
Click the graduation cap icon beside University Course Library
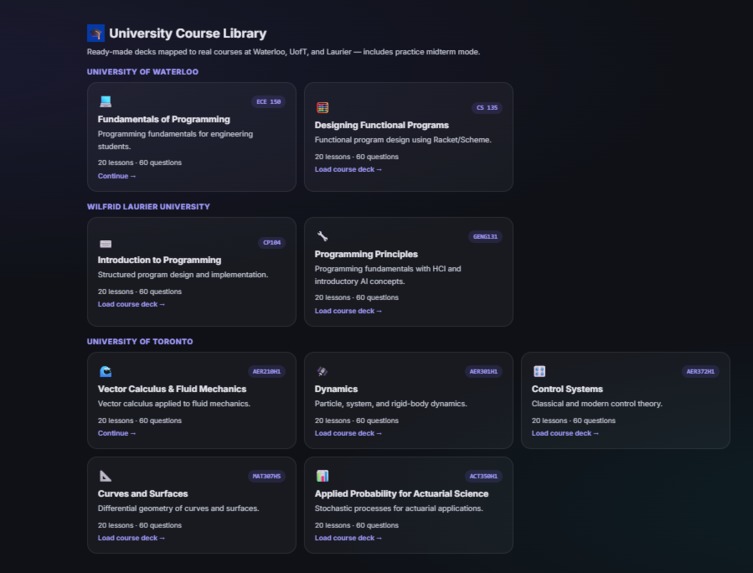pos(96,33)
